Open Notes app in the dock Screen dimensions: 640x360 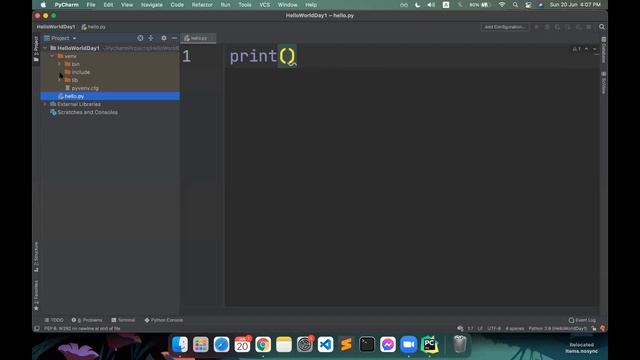284,344
